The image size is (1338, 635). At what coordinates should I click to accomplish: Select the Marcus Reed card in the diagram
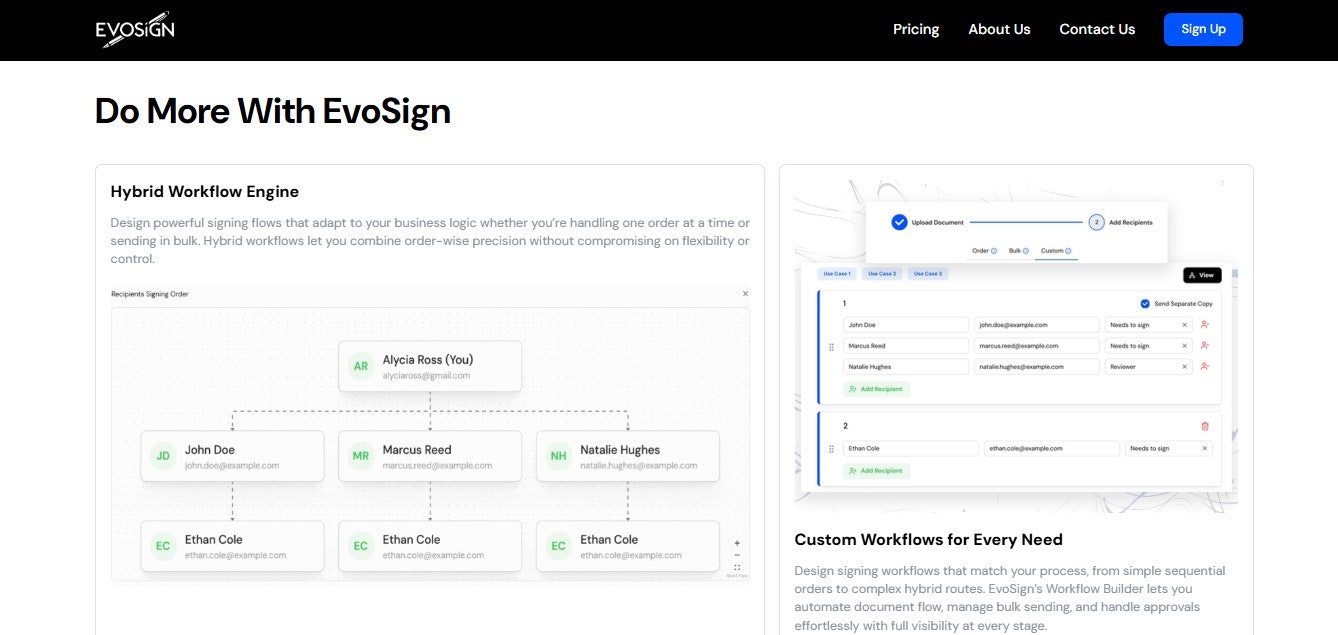pos(430,456)
